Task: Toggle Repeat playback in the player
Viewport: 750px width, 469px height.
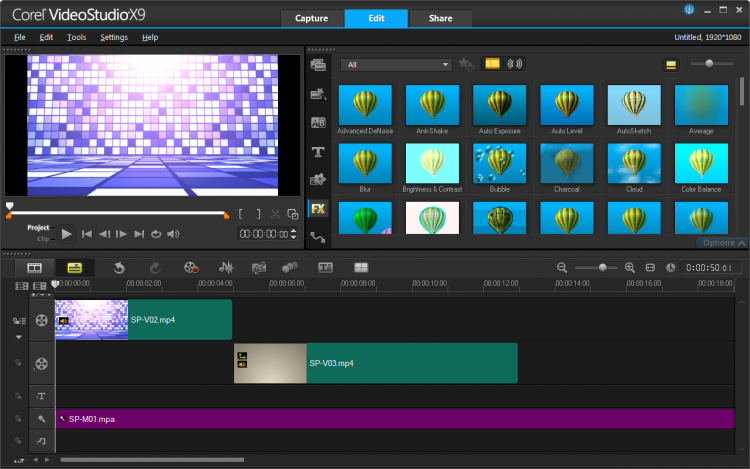Action: 156,234
